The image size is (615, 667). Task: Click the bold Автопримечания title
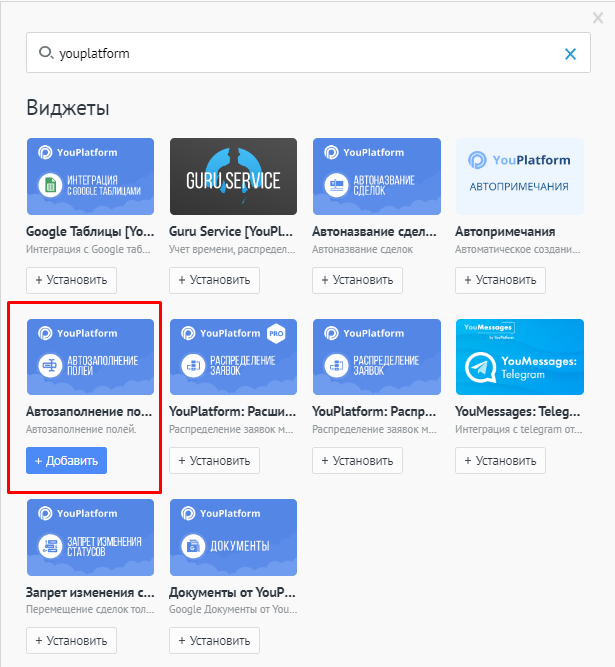pyautogui.click(x=505, y=231)
